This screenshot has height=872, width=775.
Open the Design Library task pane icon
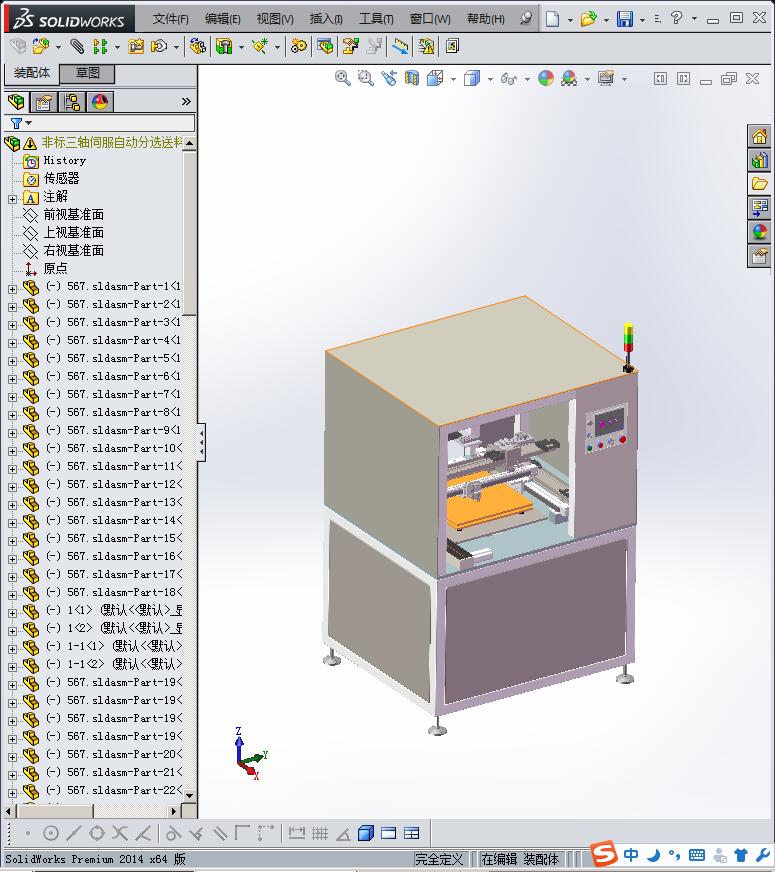pyautogui.click(x=759, y=160)
